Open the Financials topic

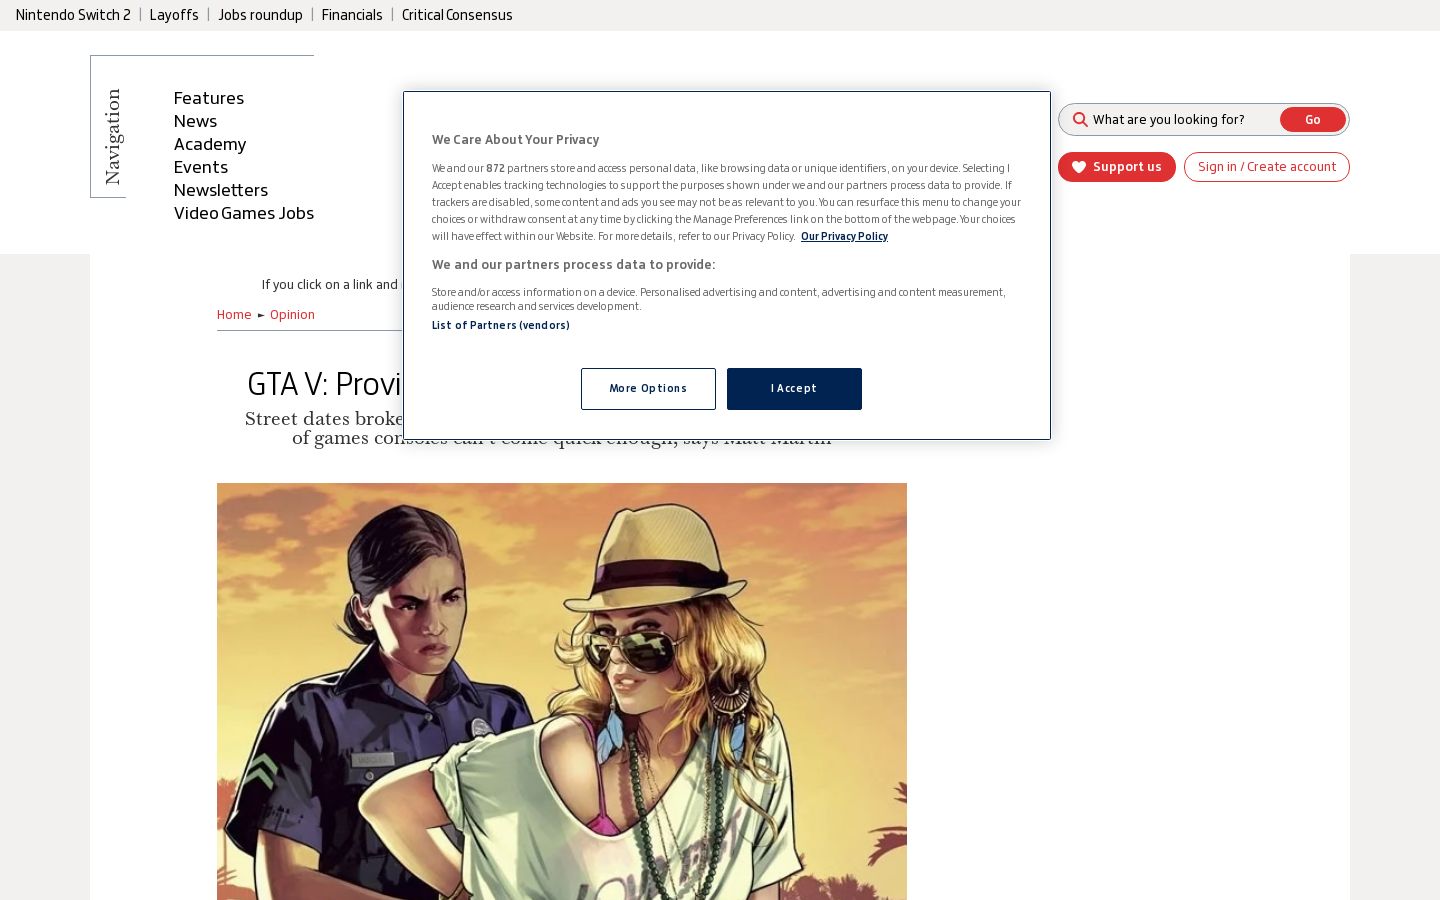click(x=352, y=15)
